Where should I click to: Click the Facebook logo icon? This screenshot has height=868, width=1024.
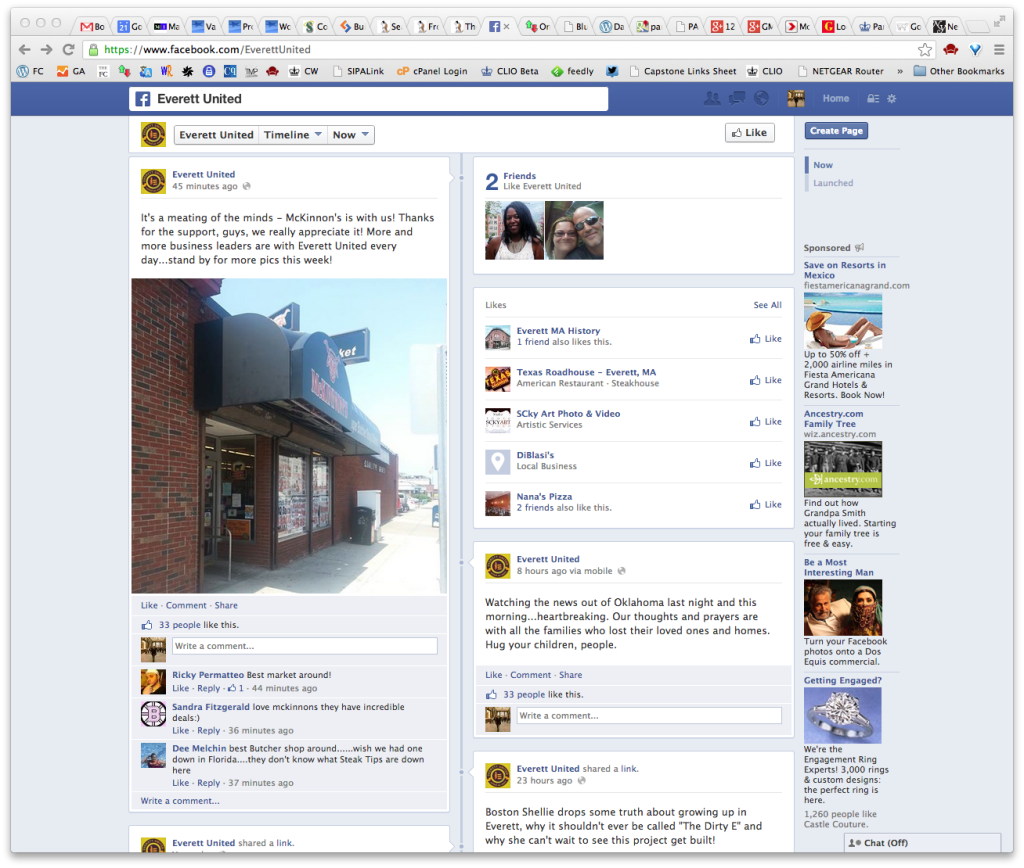(x=142, y=99)
